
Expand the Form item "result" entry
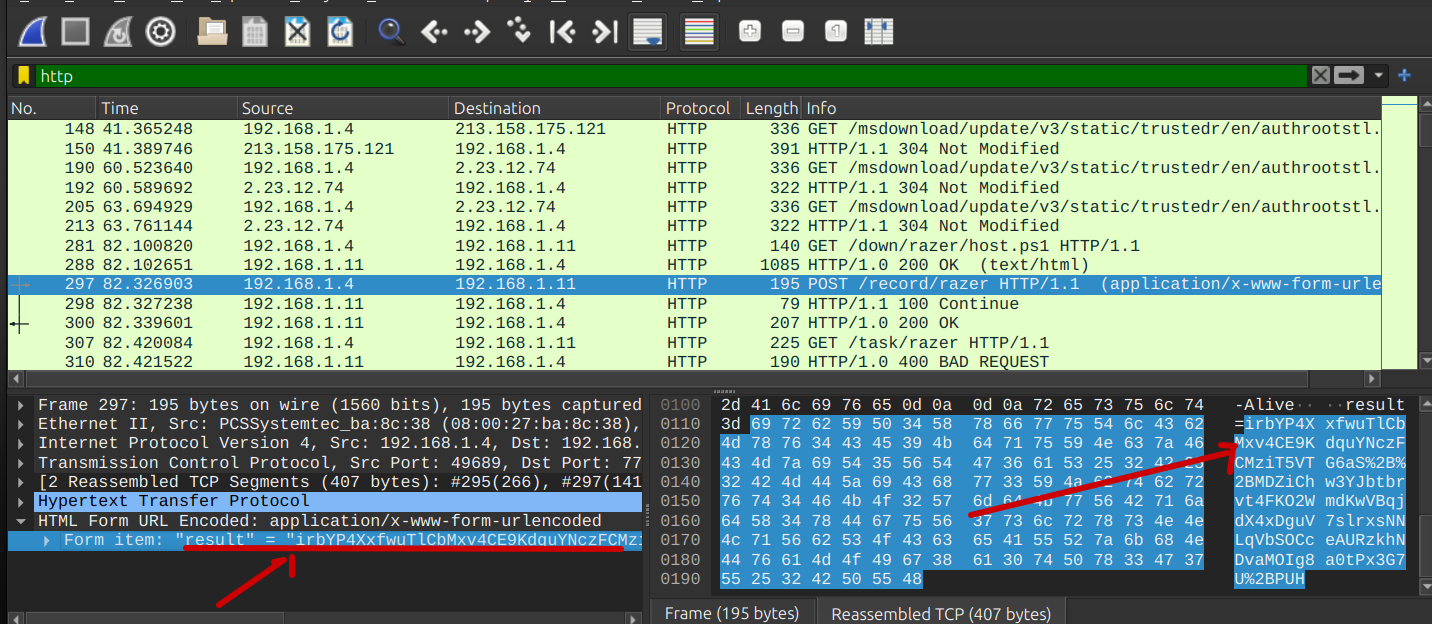tap(48, 540)
